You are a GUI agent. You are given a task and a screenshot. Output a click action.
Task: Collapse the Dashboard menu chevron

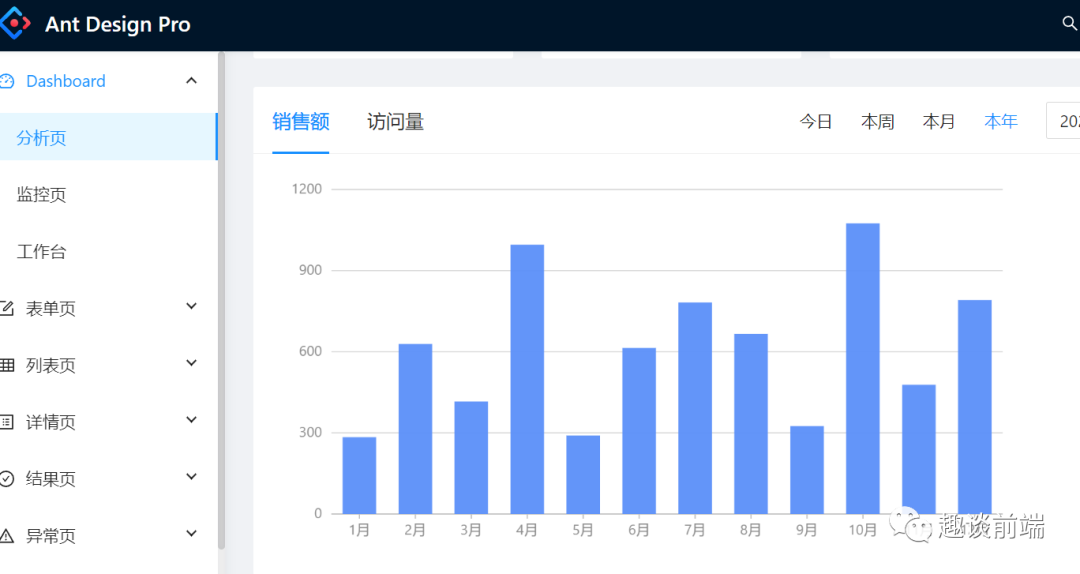pyautogui.click(x=191, y=81)
